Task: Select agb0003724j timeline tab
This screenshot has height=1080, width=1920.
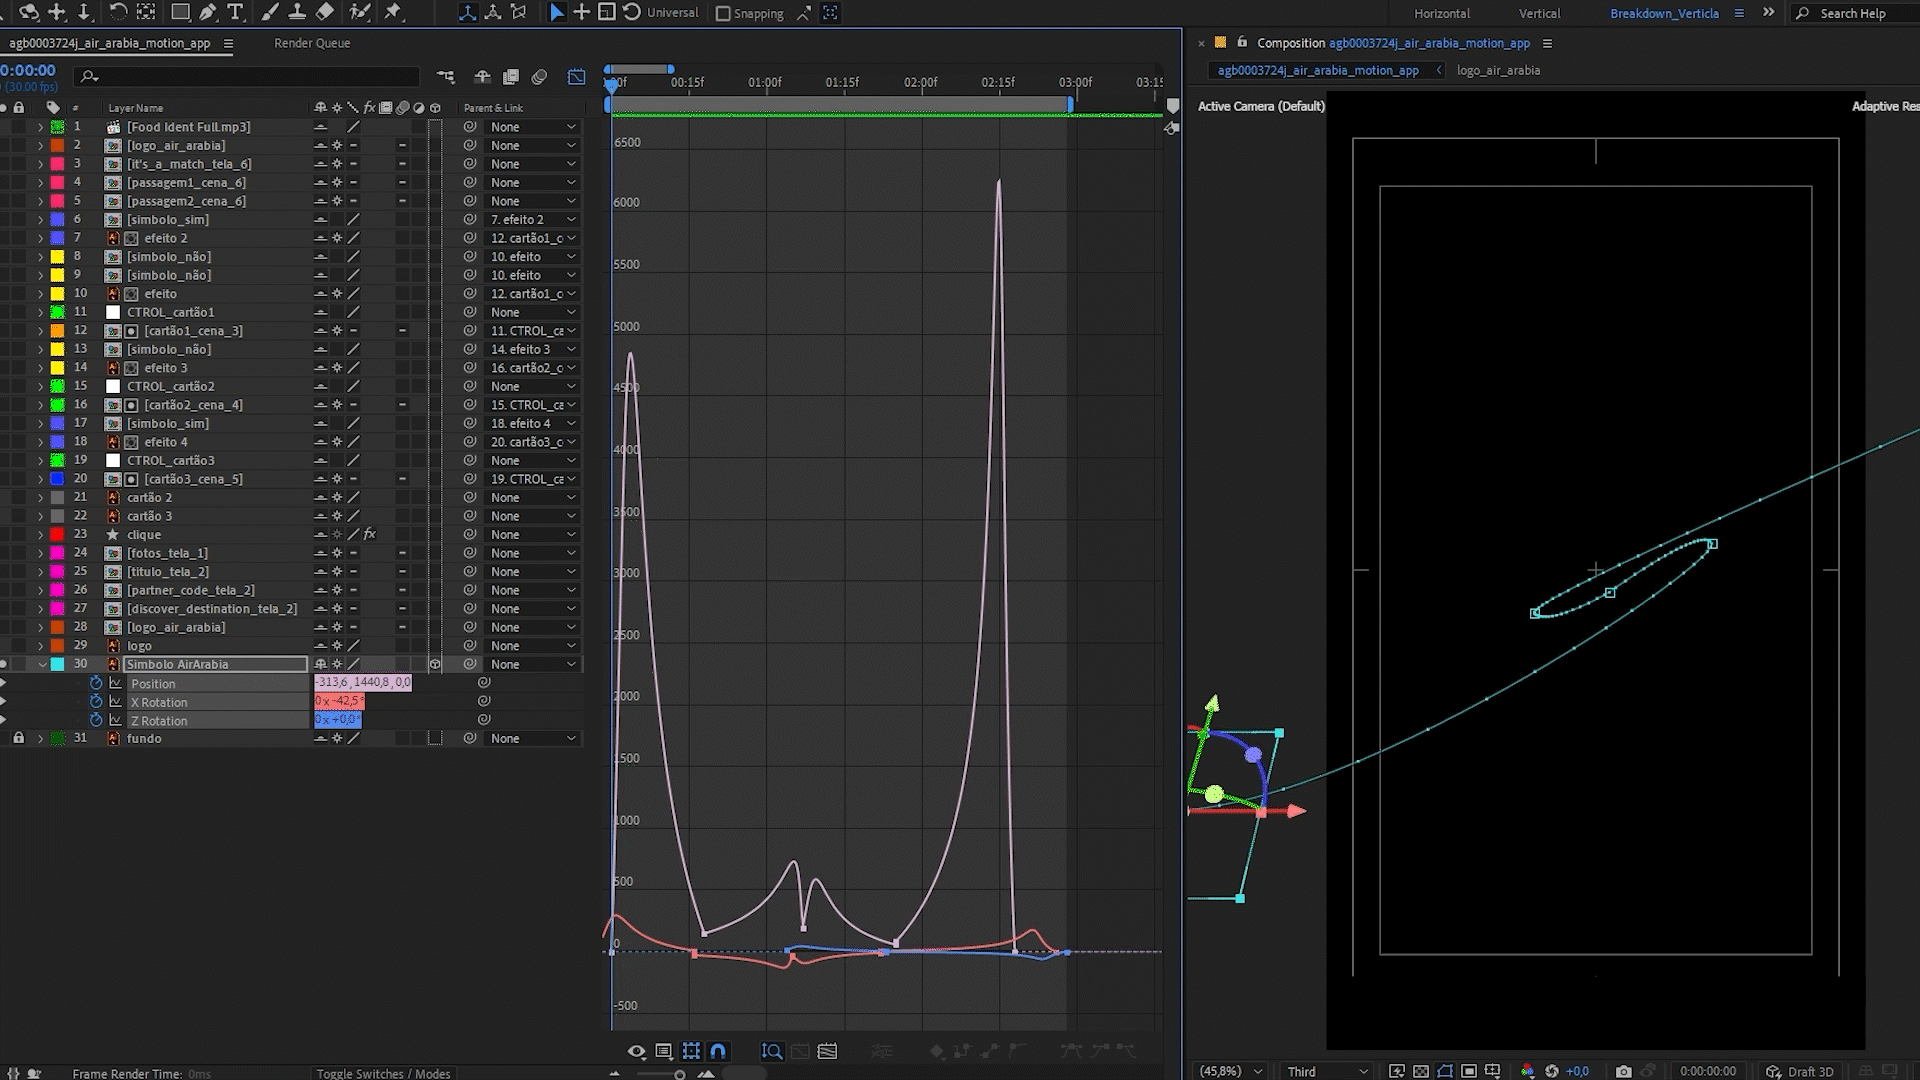Action: click(x=110, y=43)
